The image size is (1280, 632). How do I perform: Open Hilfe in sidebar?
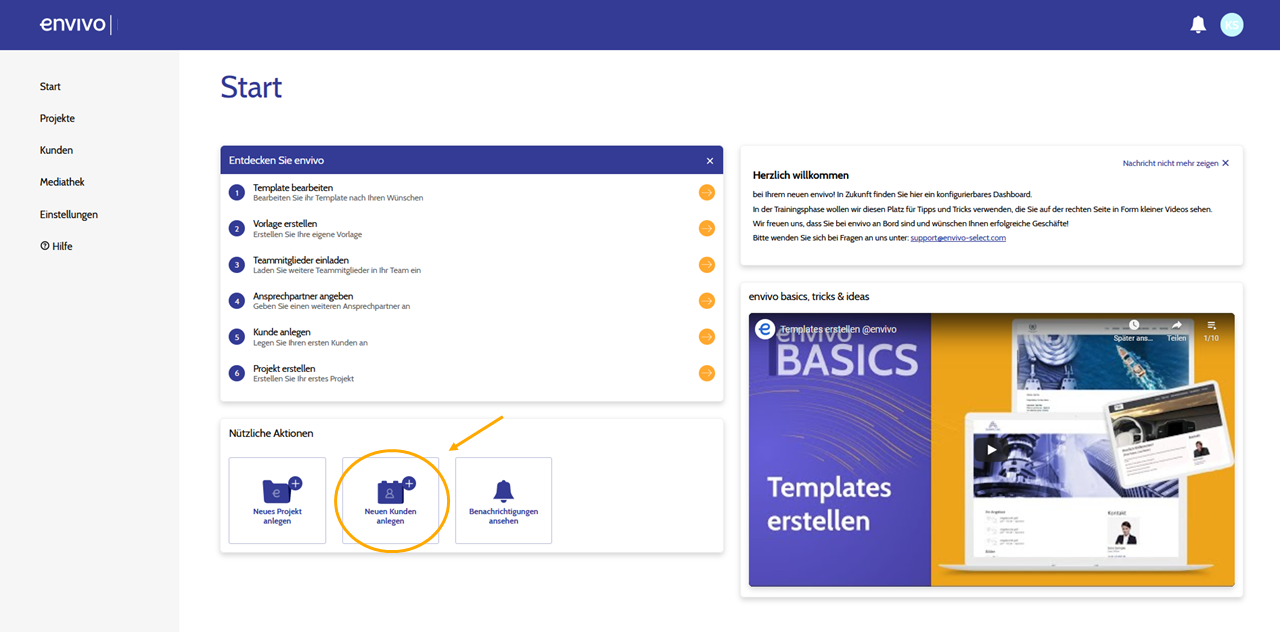point(56,247)
